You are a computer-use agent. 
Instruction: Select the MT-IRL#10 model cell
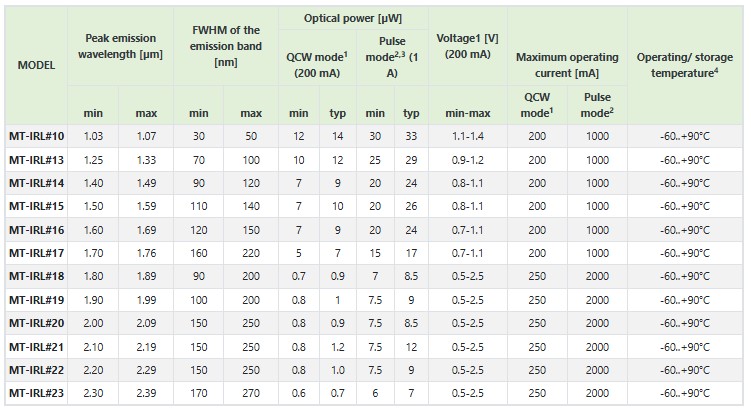[36, 137]
